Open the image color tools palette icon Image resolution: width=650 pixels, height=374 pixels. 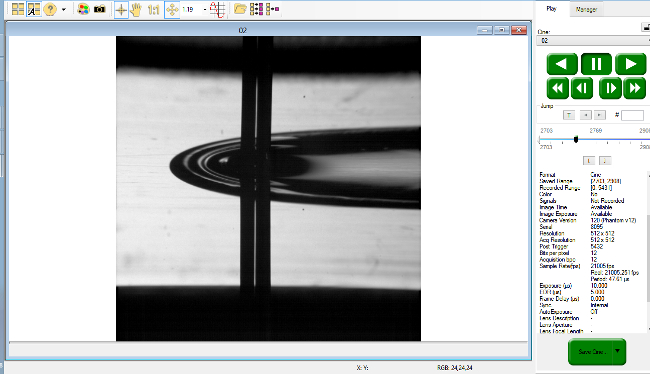pos(83,9)
